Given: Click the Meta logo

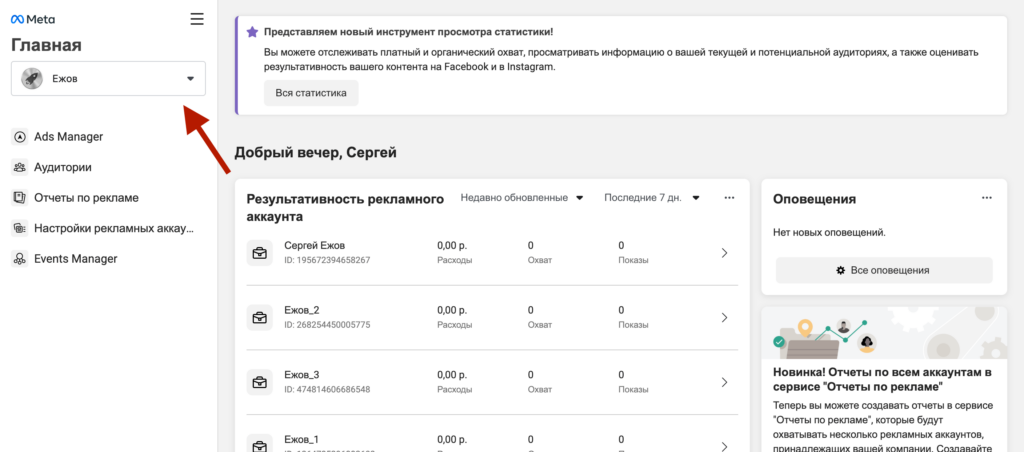Looking at the screenshot, I should [x=33, y=19].
